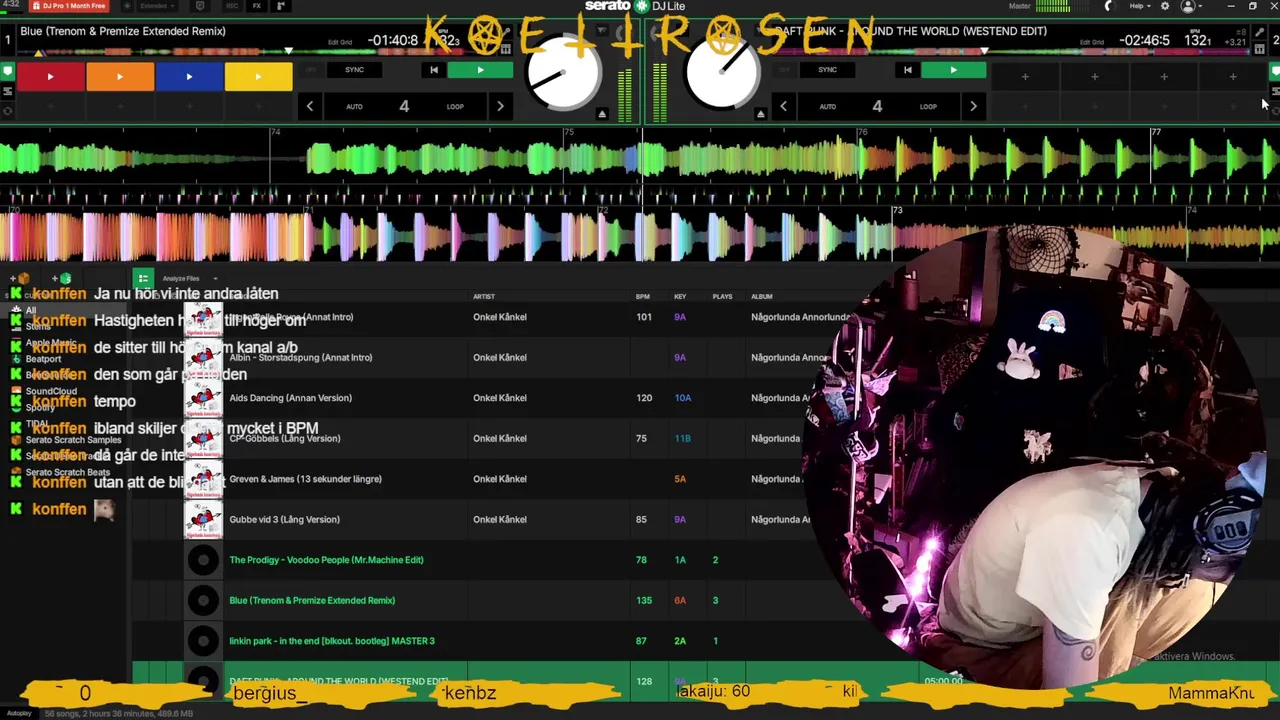
Task: Trigger the blue hot cue on deck 1
Action: click(189, 76)
